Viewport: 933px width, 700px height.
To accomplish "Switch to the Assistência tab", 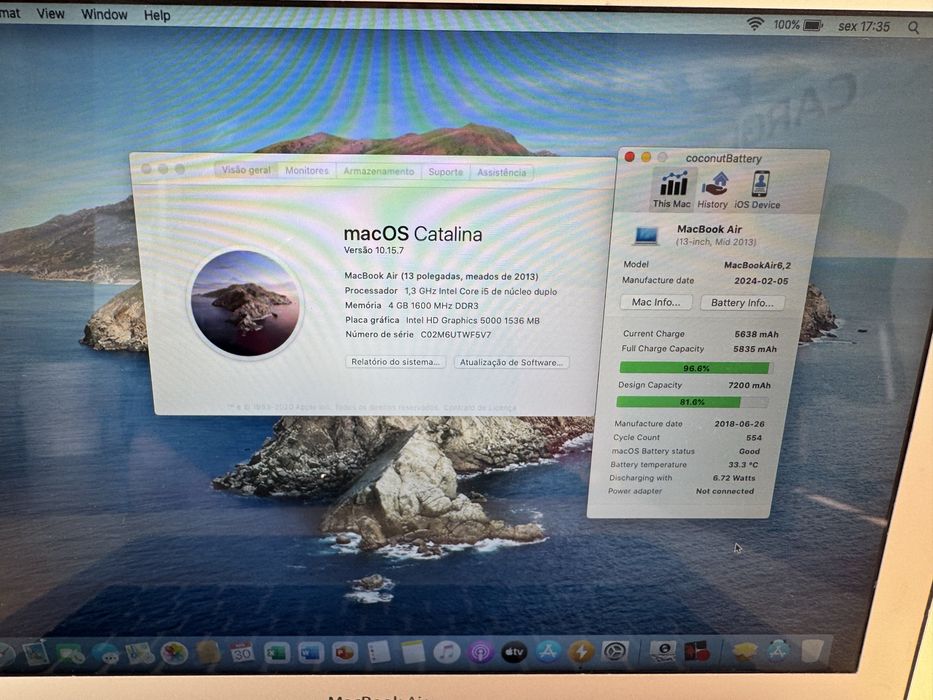I will pyautogui.click(x=502, y=172).
